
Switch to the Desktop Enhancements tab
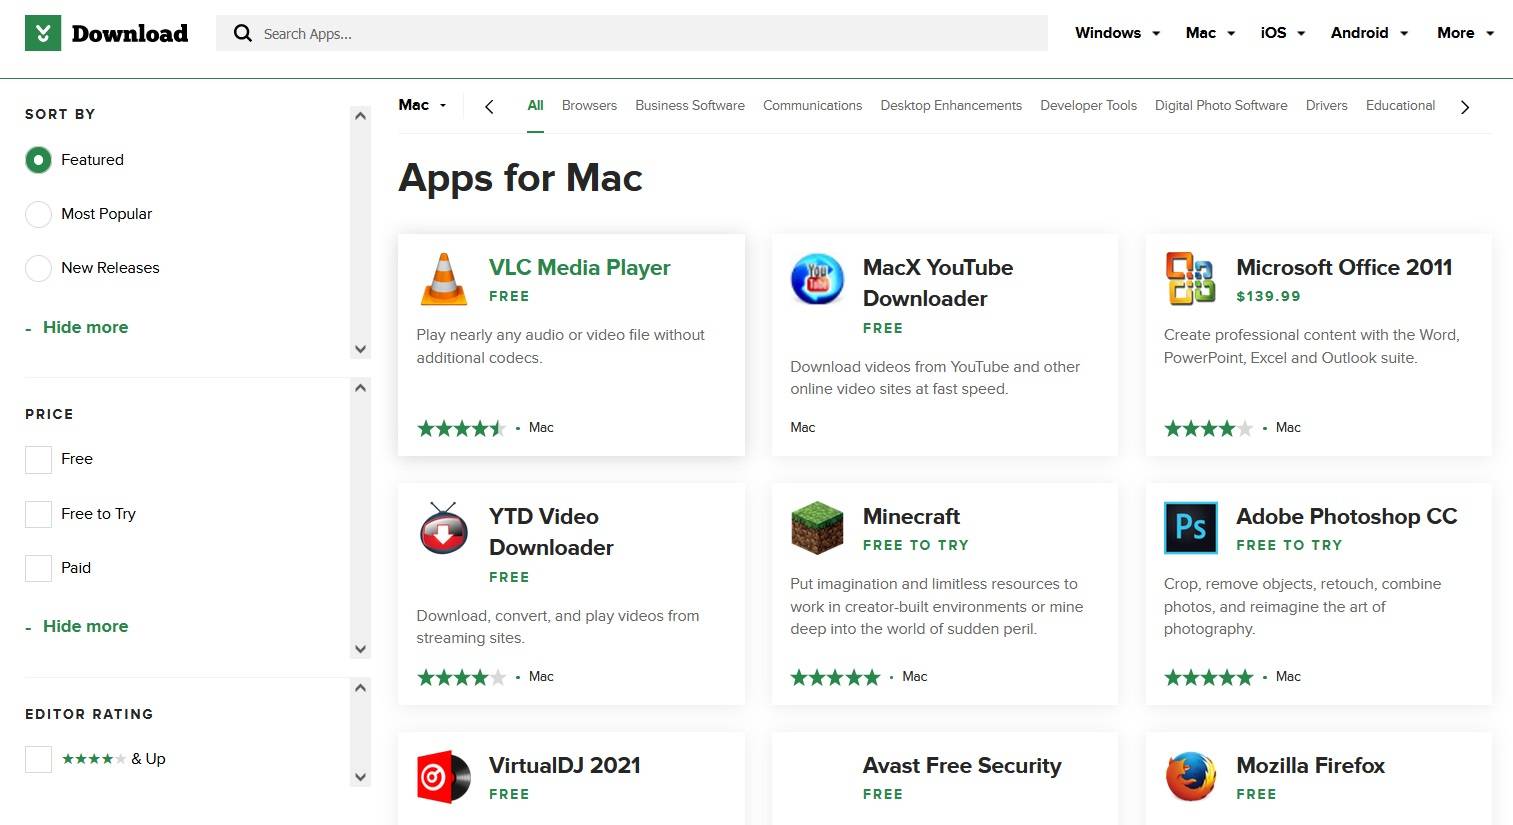tap(951, 105)
